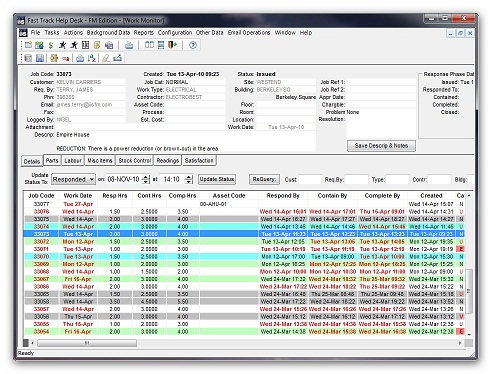Switch to the Labour tab
This screenshot has width=492, height=374.
coord(73,161)
